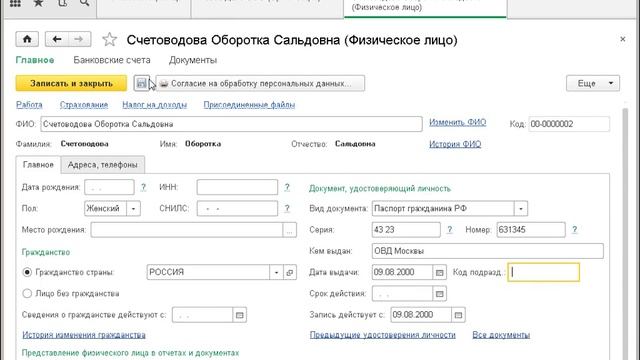Open favorites star in top bar
640x360 pixels.
click(38, 3)
